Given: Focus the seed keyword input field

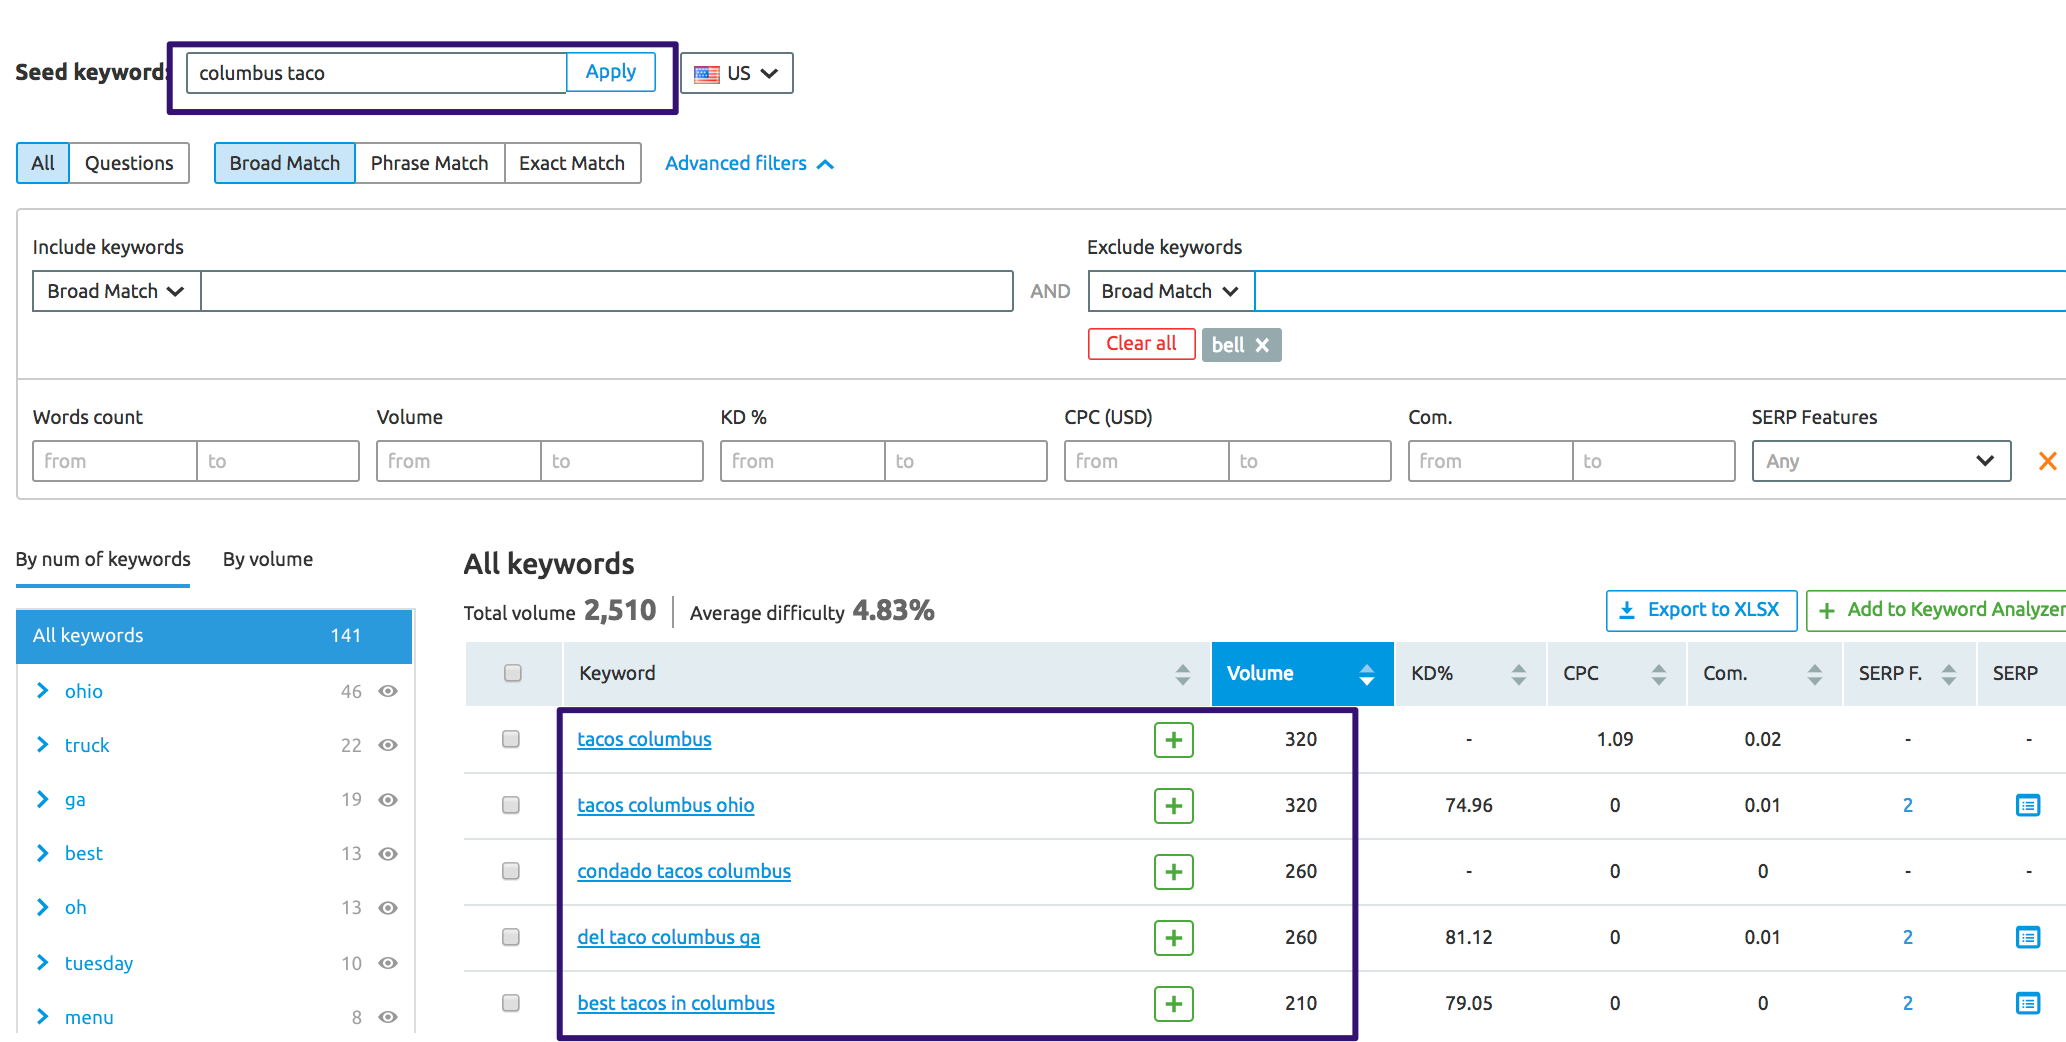Looking at the screenshot, I should pos(377,73).
